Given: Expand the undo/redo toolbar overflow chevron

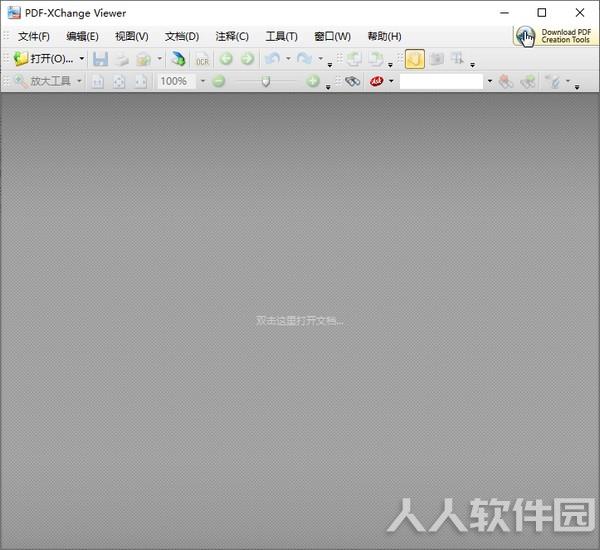Looking at the screenshot, I should click(330, 65).
